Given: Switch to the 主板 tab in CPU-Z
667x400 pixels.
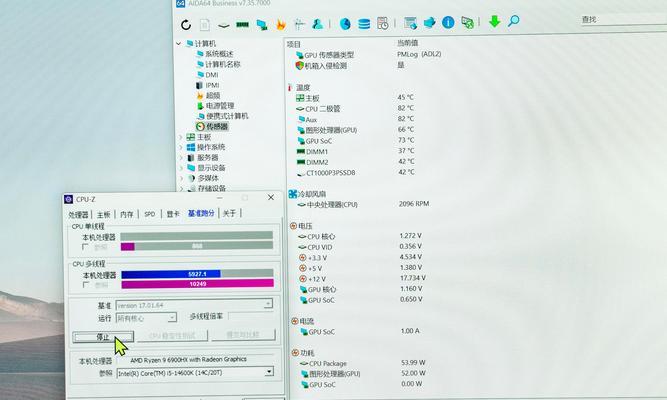Looking at the screenshot, I should tap(103, 214).
